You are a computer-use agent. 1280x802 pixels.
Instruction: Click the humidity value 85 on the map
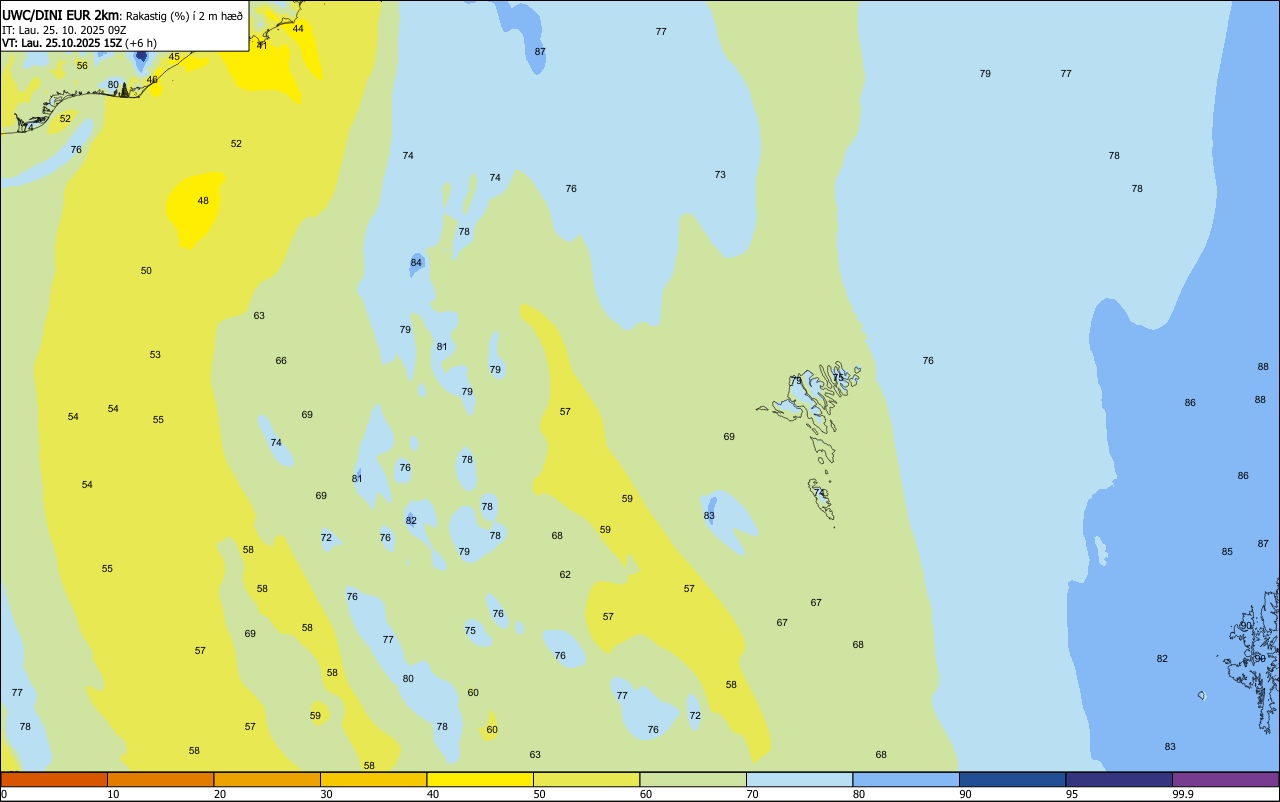(x=1227, y=552)
